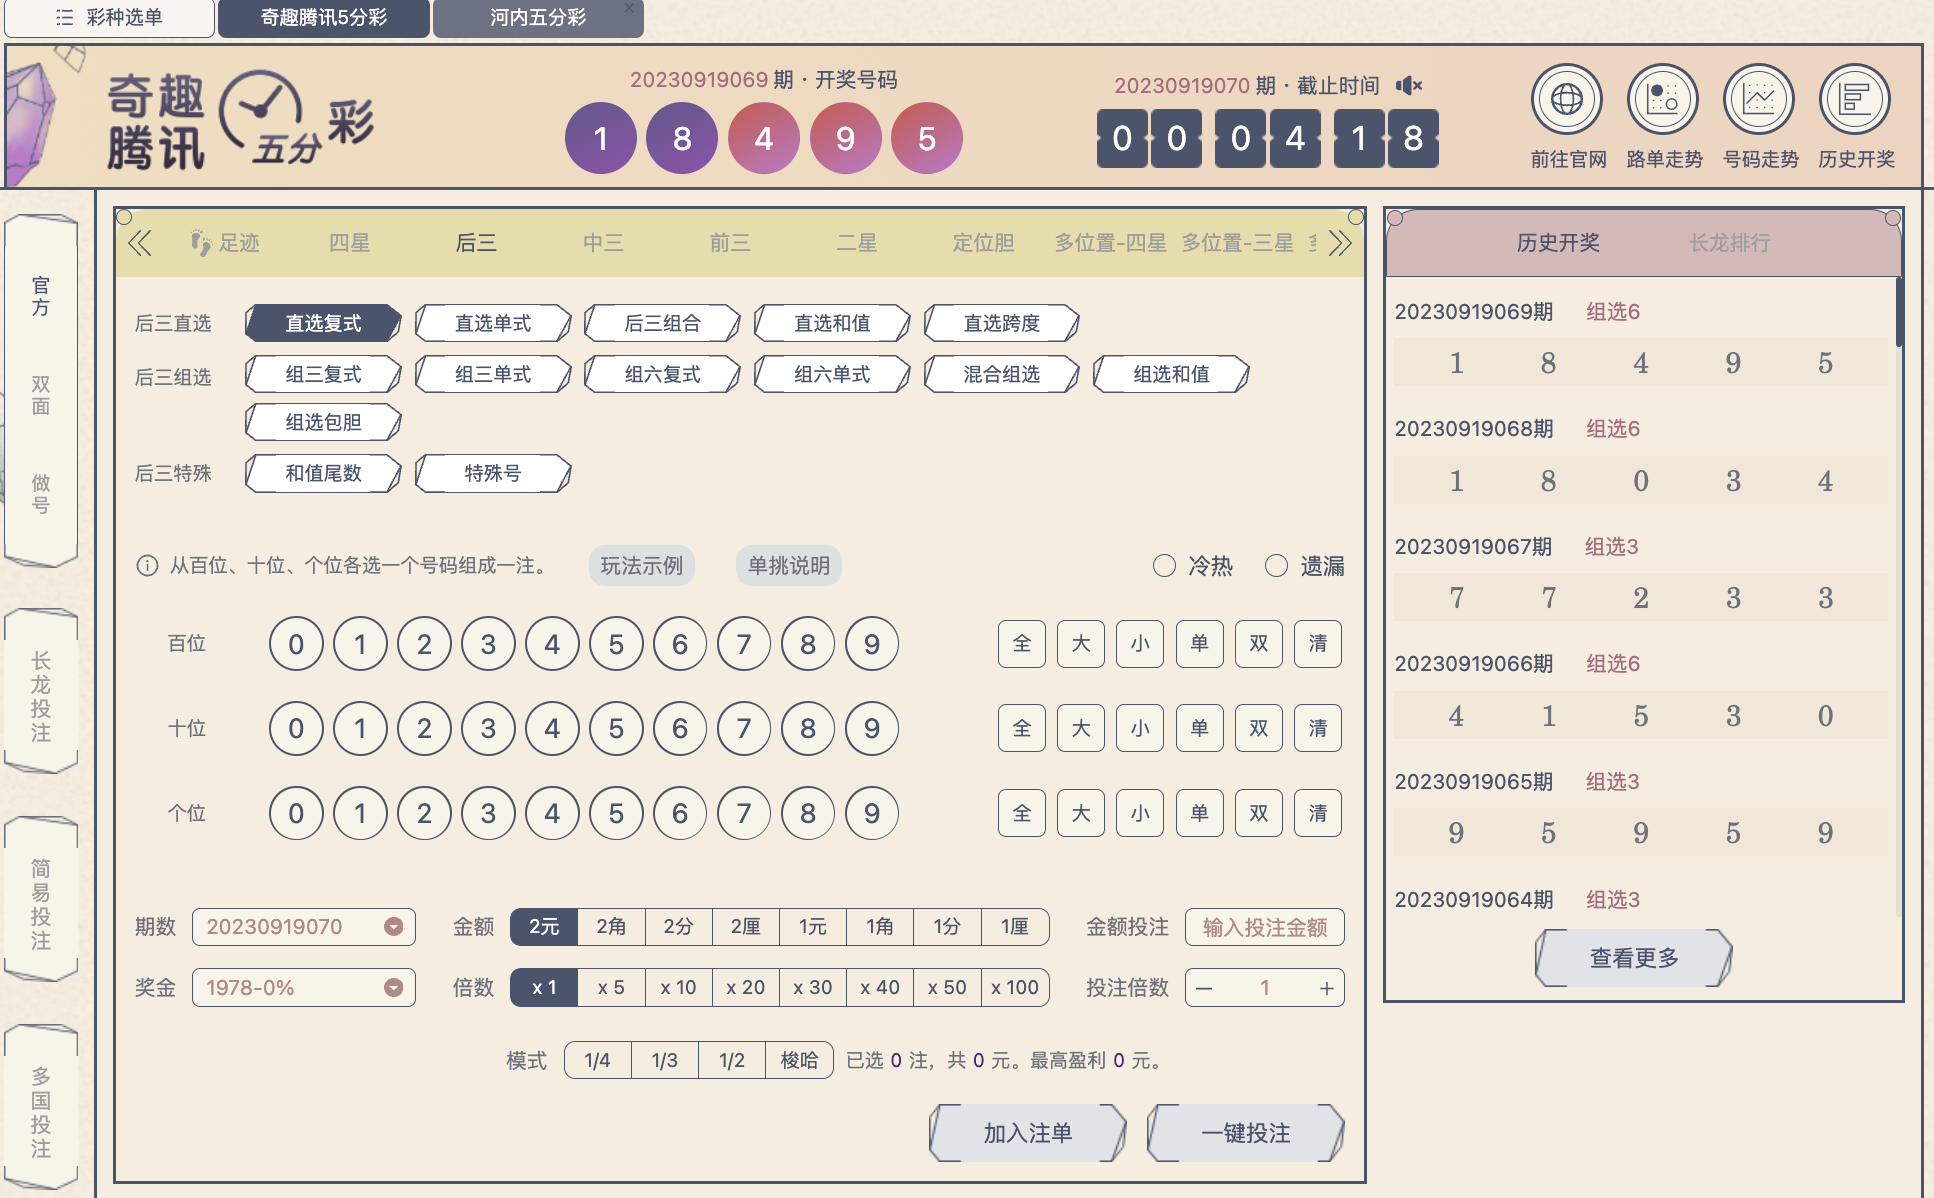Enable the 遗漏 radio option

(x=1276, y=566)
